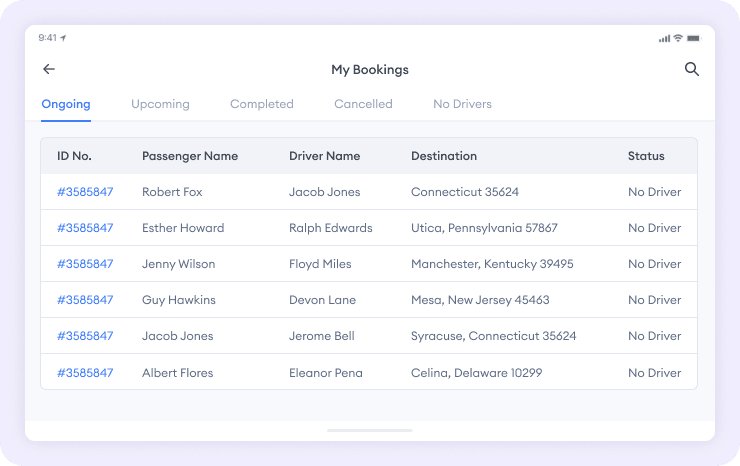Tap the Wi-Fi icon in status bar
Image resolution: width=740 pixels, height=466 pixels.
[x=678, y=38]
